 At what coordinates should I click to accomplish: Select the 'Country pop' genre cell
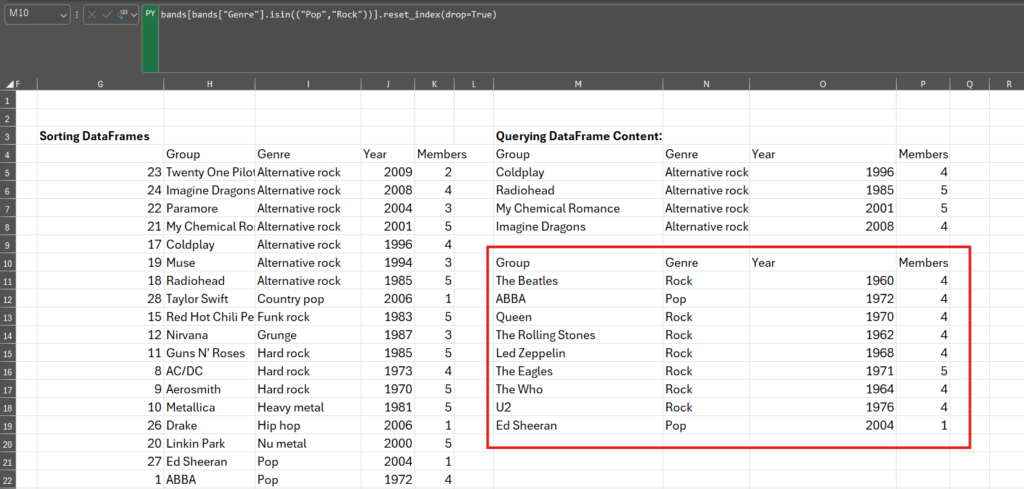click(x=308, y=299)
